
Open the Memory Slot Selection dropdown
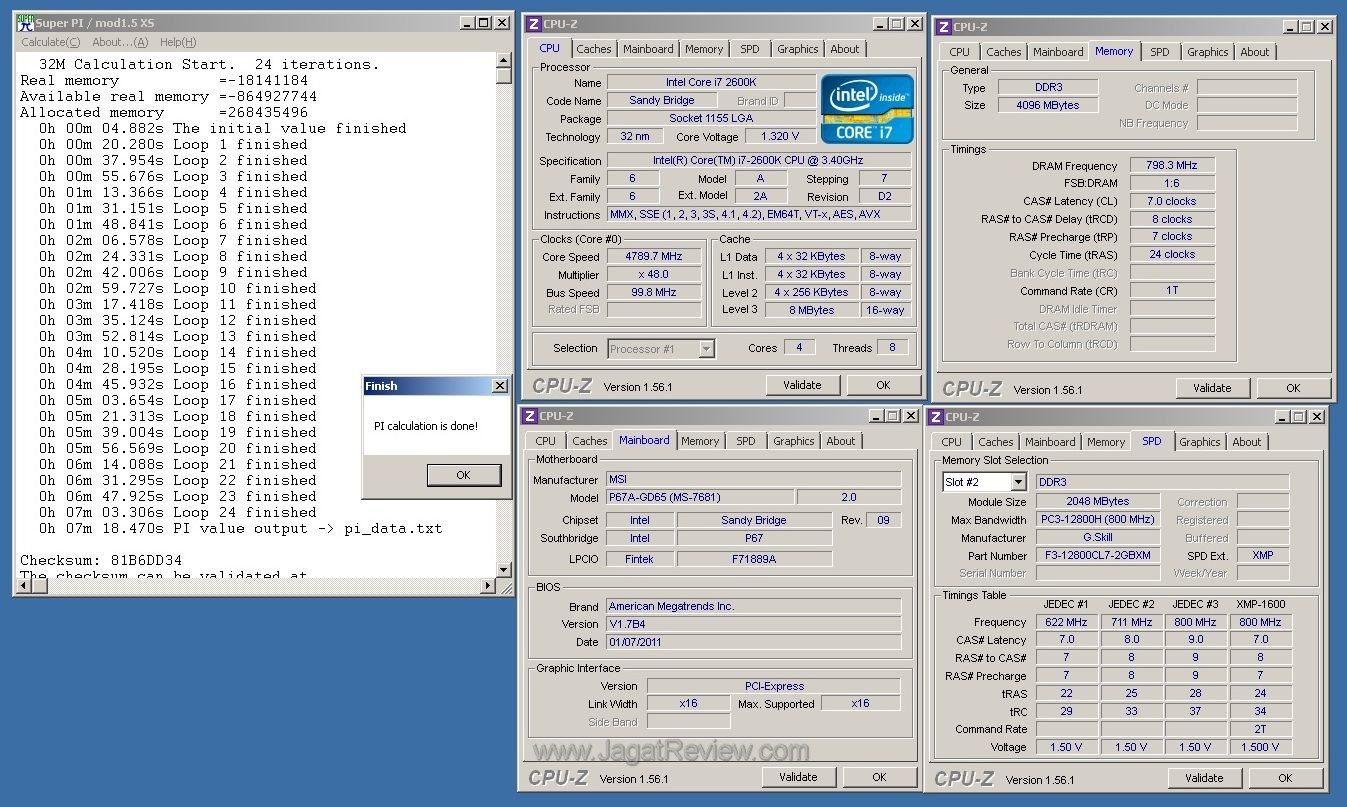[x=1018, y=482]
